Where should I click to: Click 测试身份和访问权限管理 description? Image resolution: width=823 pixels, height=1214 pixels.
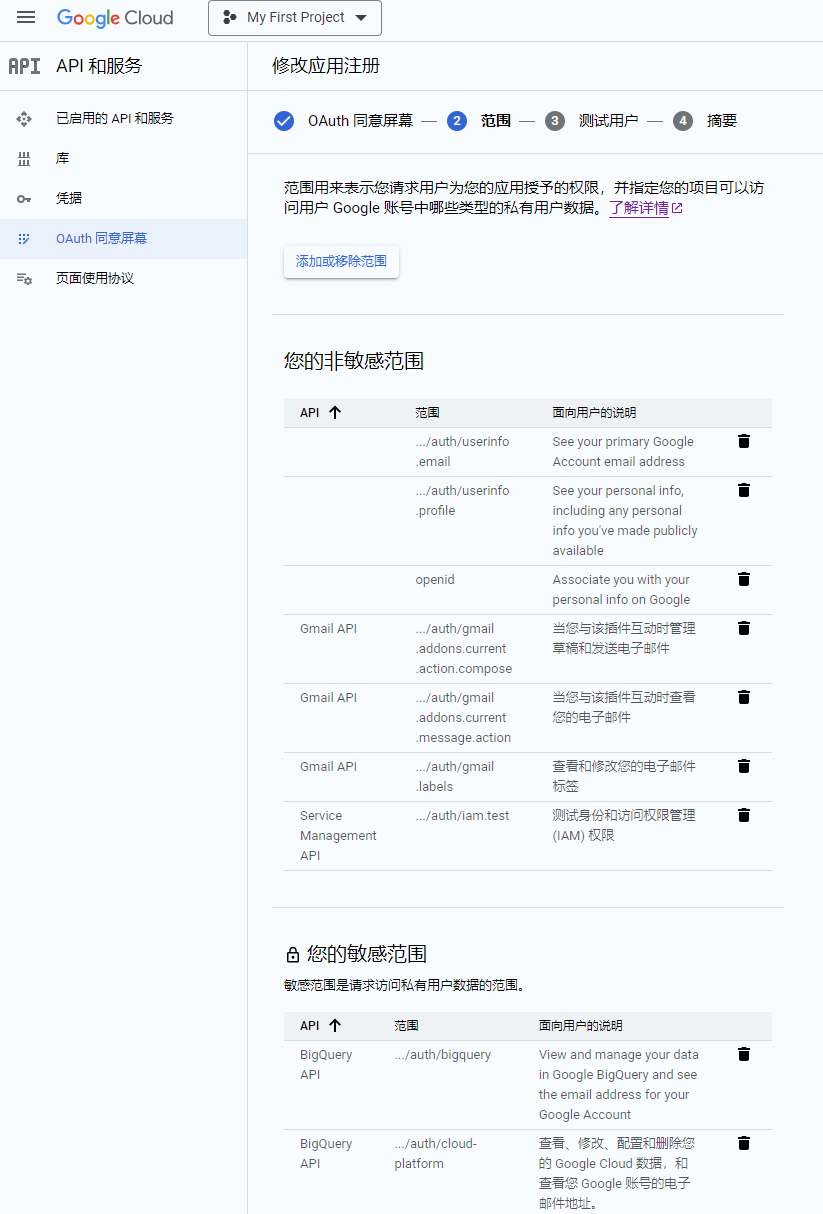(x=624, y=825)
